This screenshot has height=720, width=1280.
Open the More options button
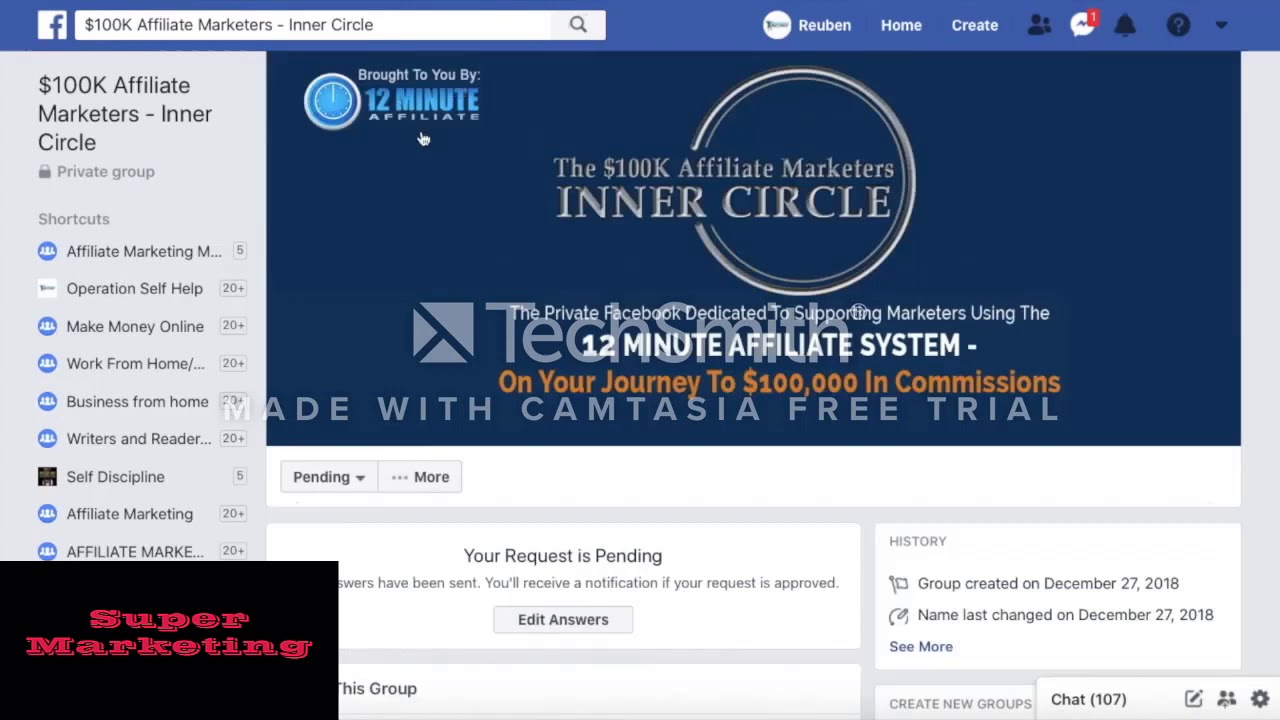pos(420,477)
